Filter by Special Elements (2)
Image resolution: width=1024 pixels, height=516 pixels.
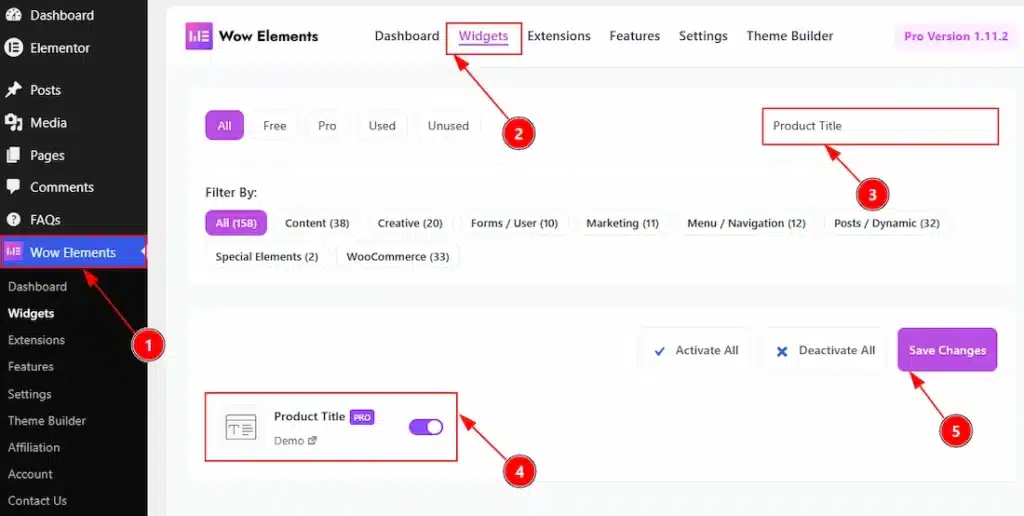click(267, 257)
